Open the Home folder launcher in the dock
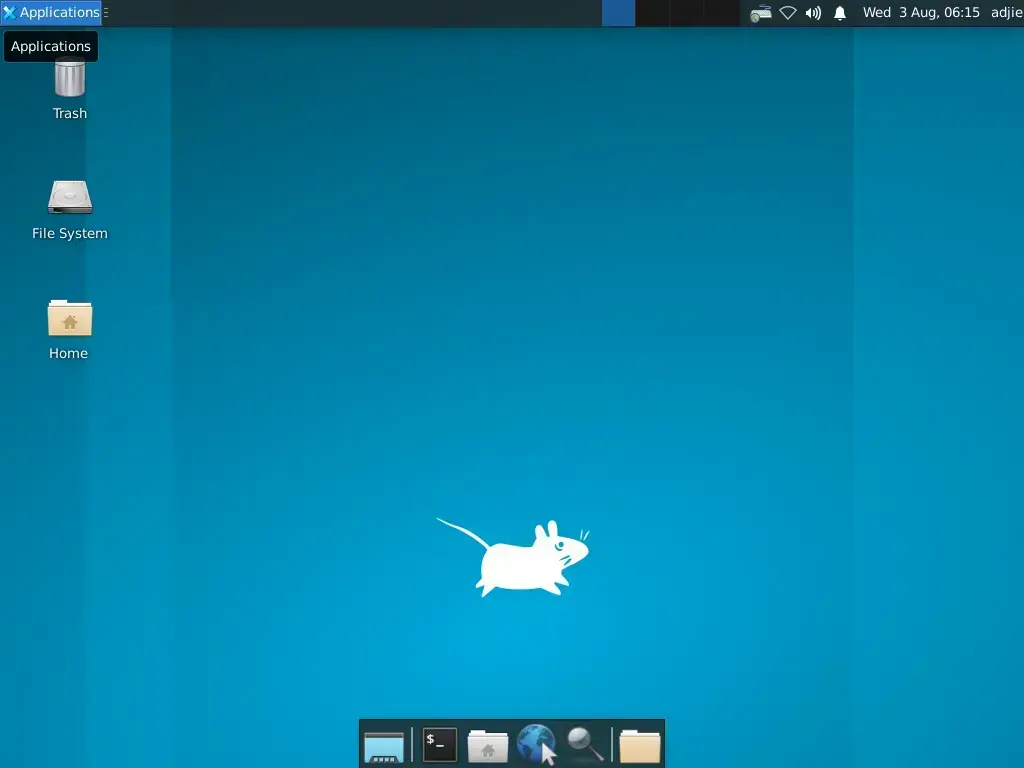 [487, 744]
